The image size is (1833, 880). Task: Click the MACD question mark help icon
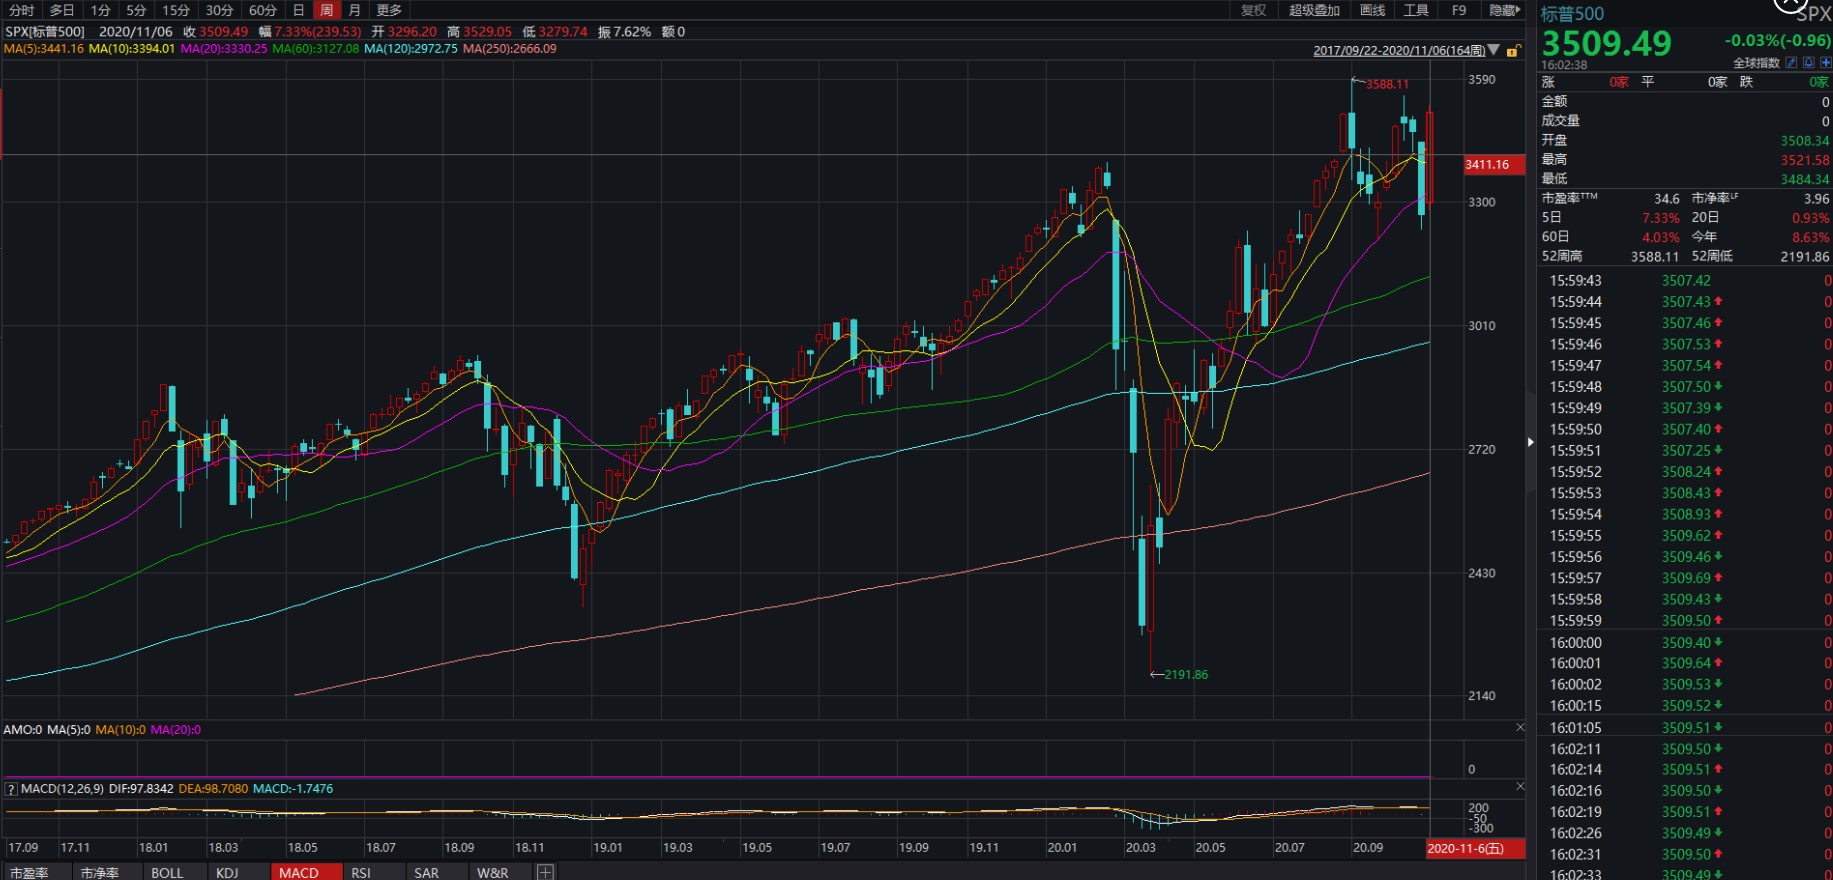pos(11,789)
